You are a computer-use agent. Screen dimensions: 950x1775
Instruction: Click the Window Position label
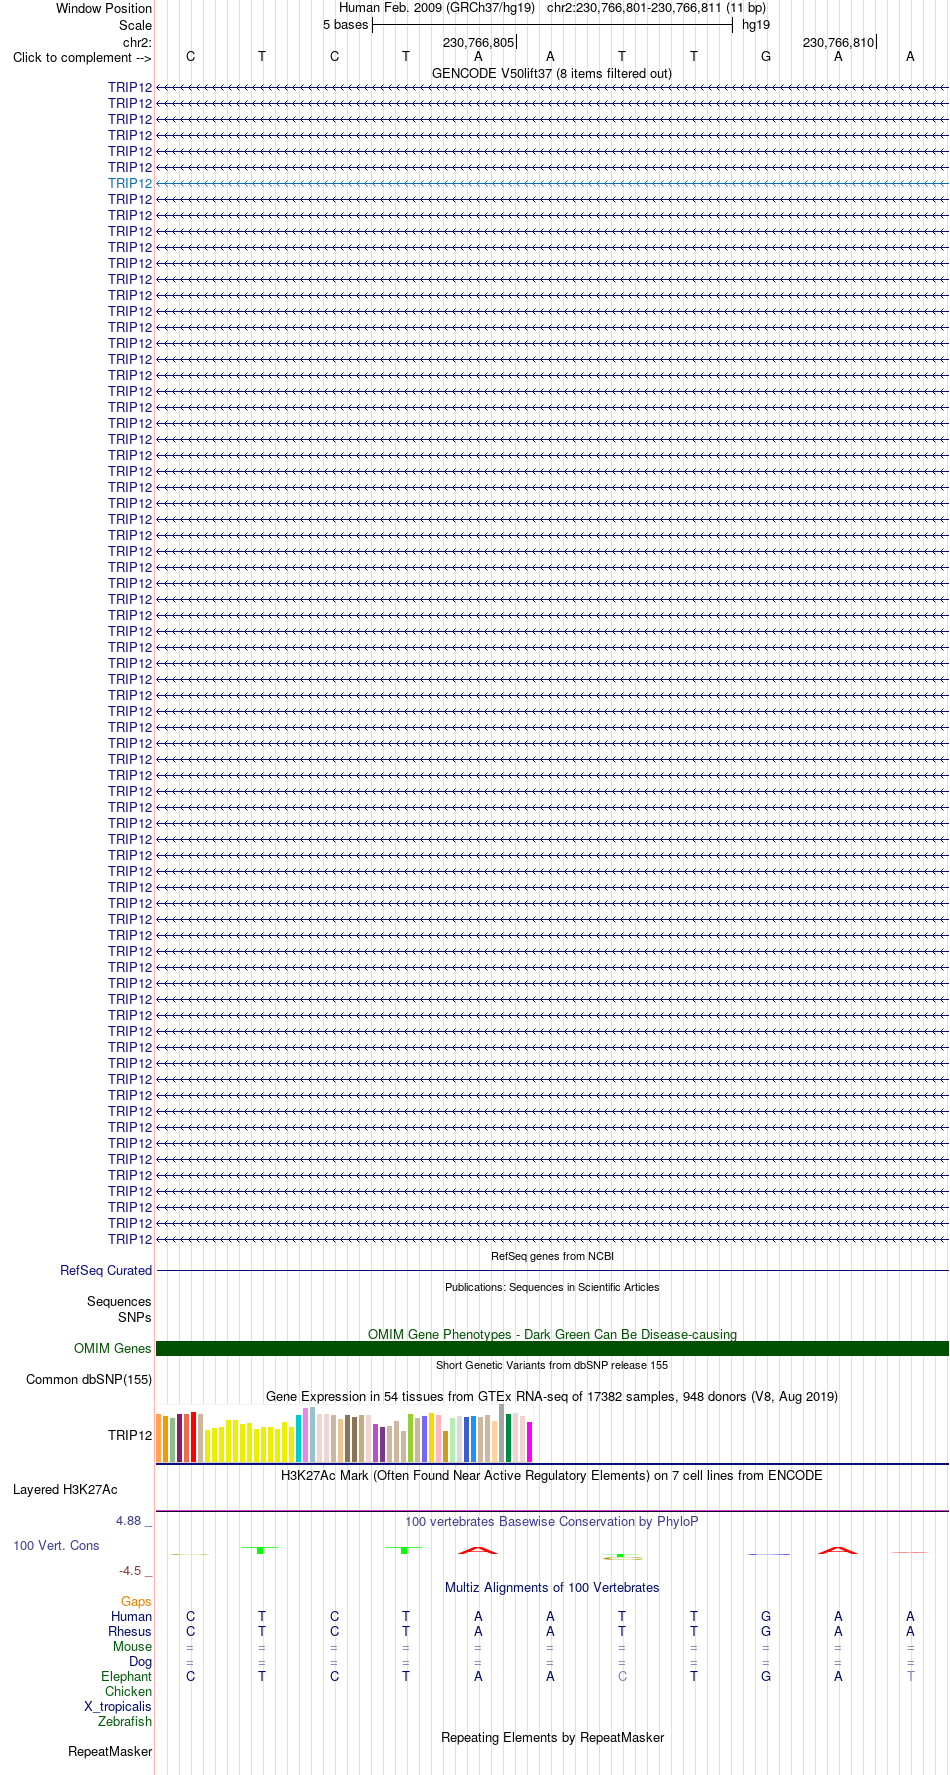[x=104, y=8]
